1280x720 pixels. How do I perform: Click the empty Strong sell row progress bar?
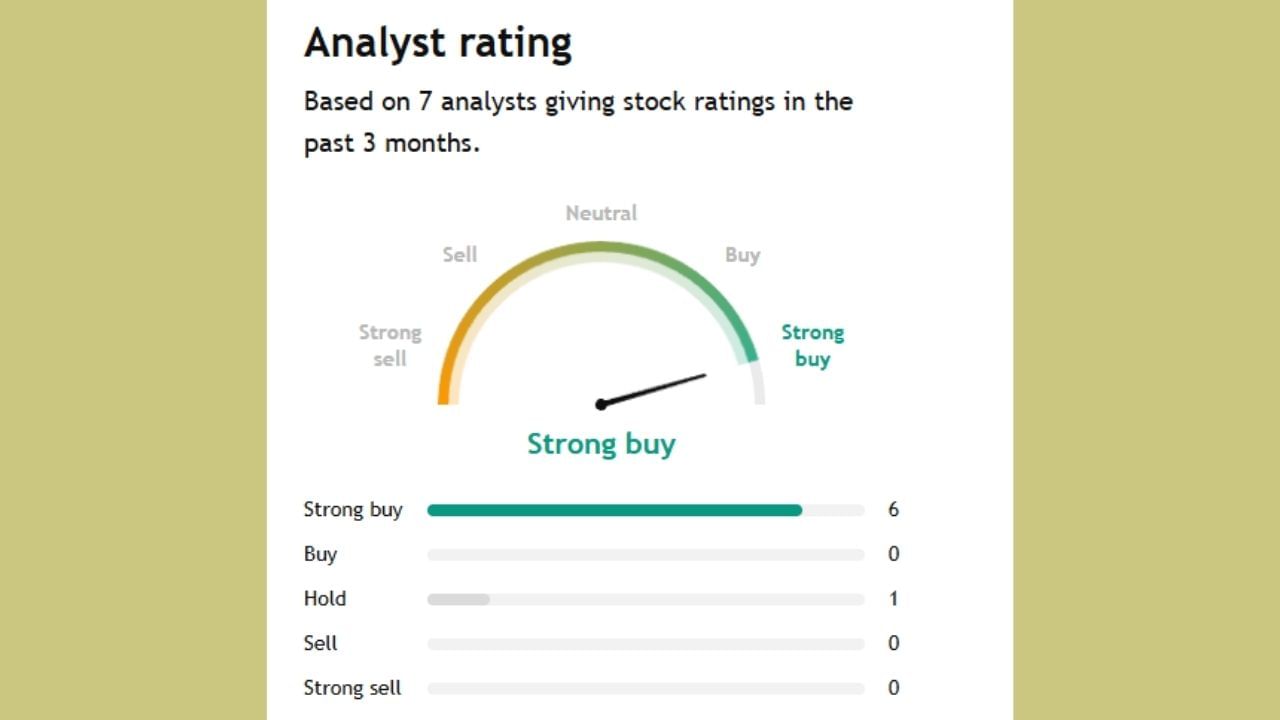coord(645,688)
